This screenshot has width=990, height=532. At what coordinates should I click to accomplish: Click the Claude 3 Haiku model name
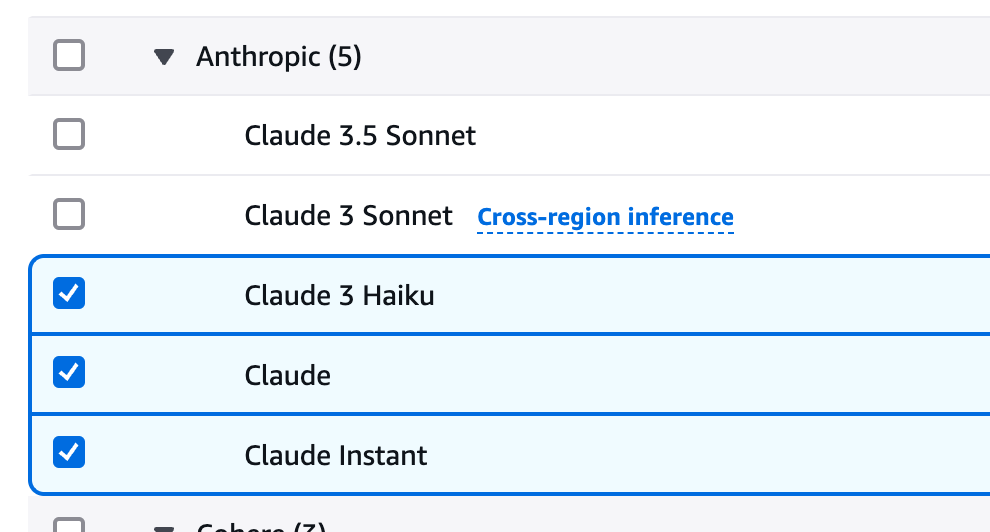[339, 295]
